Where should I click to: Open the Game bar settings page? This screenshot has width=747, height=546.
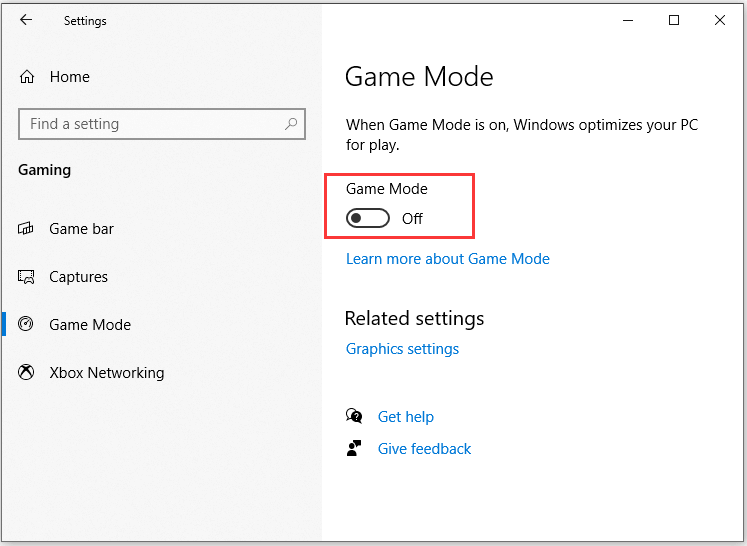81,229
